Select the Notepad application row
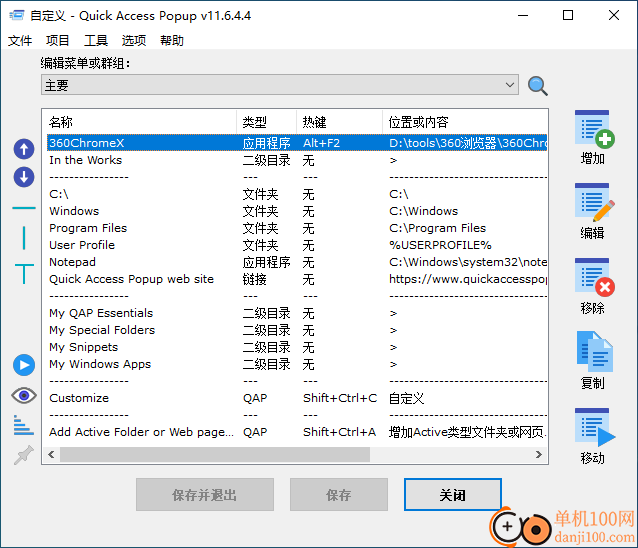 click(297, 262)
